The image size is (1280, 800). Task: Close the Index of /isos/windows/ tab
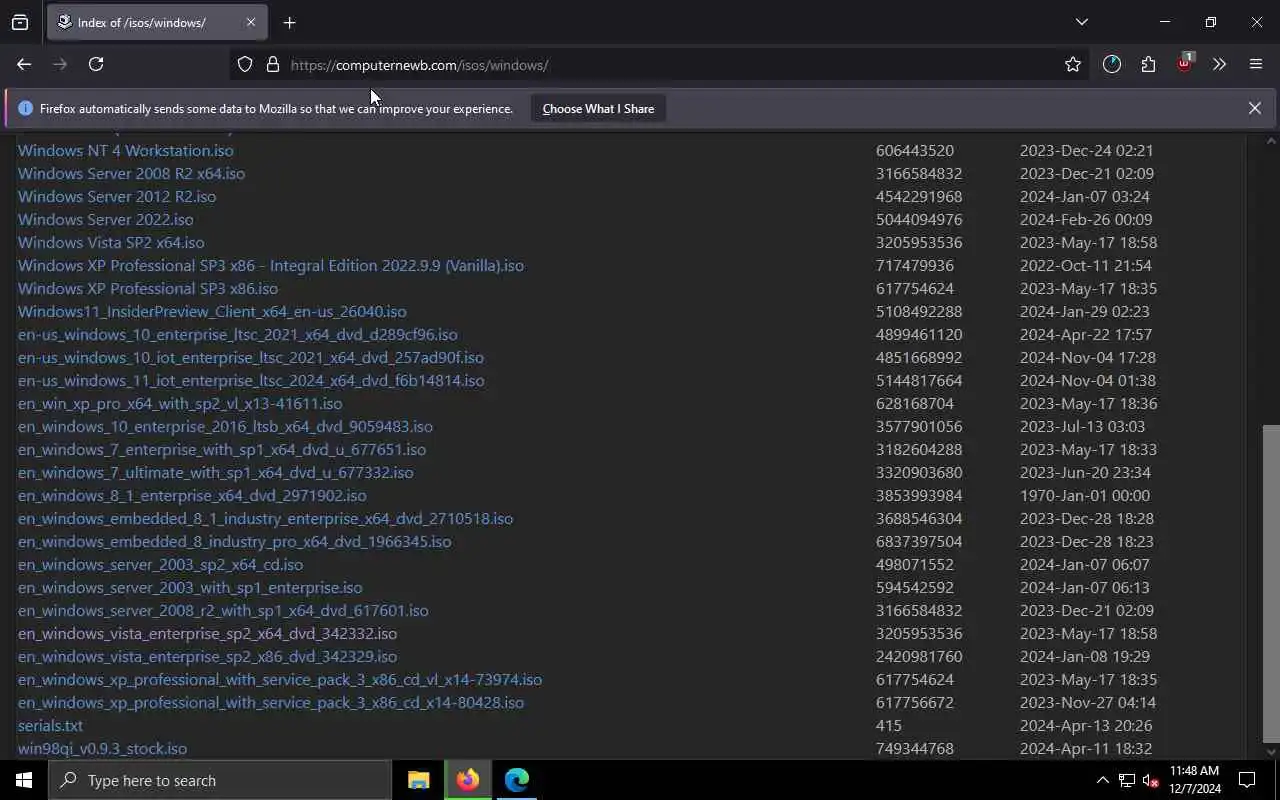[x=250, y=22]
